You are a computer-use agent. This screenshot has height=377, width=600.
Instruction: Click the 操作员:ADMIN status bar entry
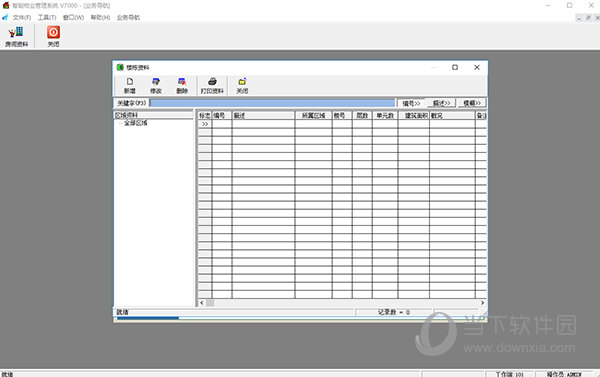(564, 374)
